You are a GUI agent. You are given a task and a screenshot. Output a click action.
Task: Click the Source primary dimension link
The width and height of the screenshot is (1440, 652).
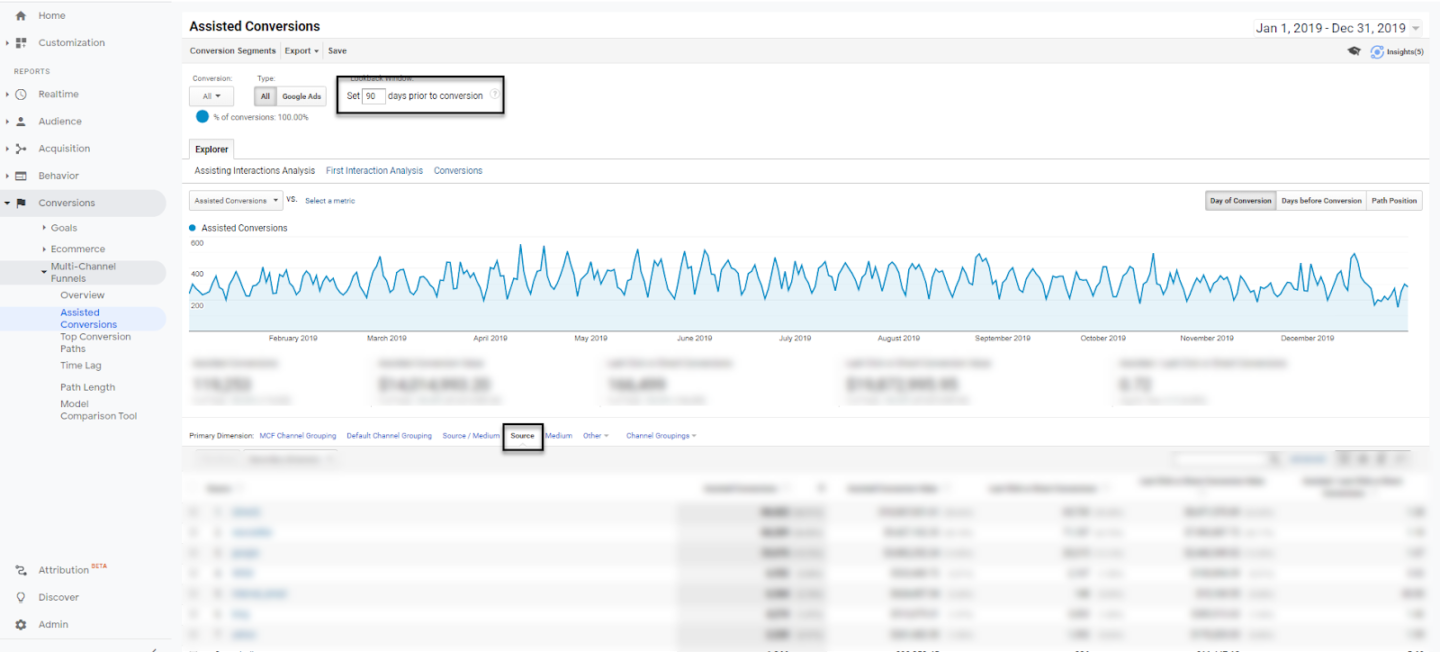[x=522, y=436]
